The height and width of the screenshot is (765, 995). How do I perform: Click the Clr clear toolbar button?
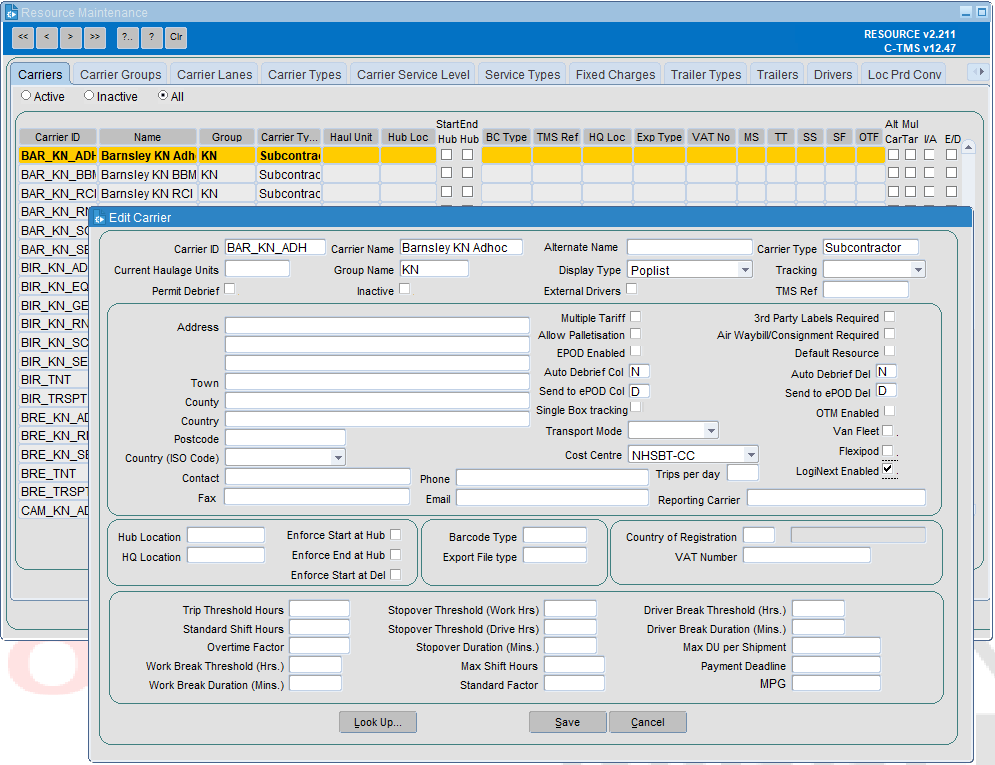pos(176,37)
